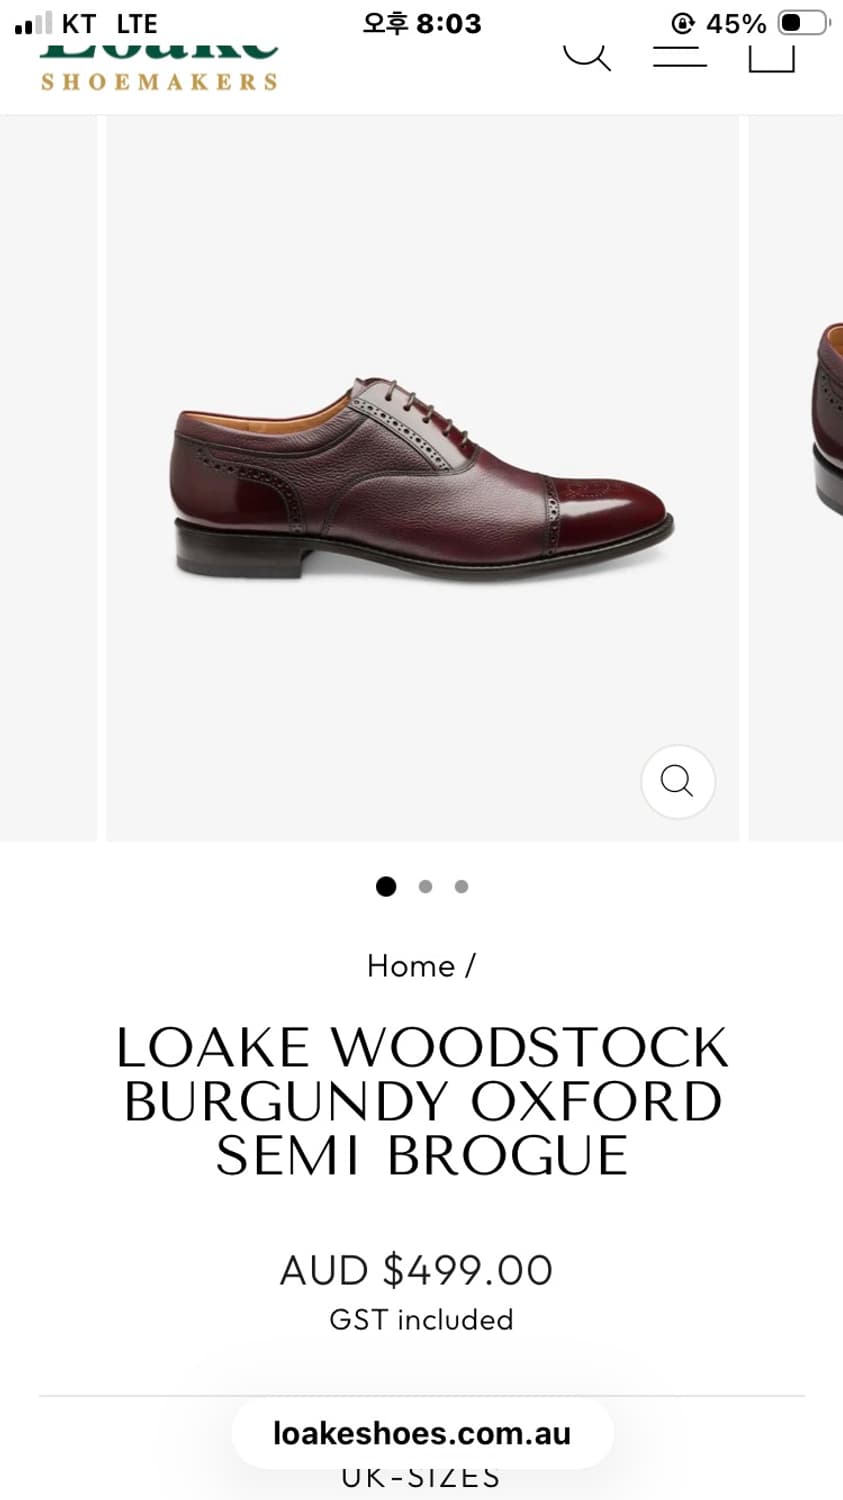Click the Loake Woodstock product title
The height and width of the screenshot is (1500, 843).
(421, 1101)
